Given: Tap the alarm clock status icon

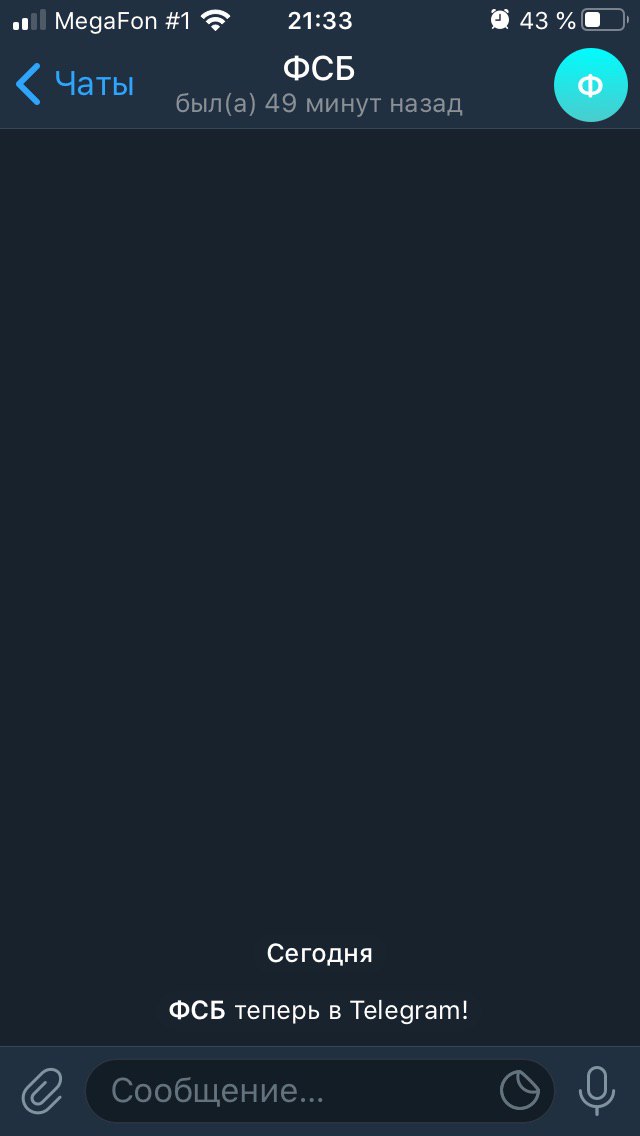Looking at the screenshot, I should 499,20.
